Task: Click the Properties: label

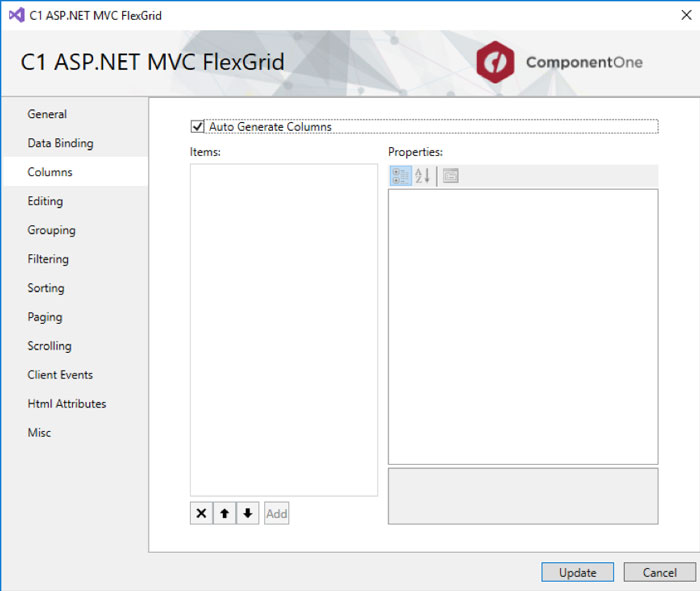Action: click(415, 152)
